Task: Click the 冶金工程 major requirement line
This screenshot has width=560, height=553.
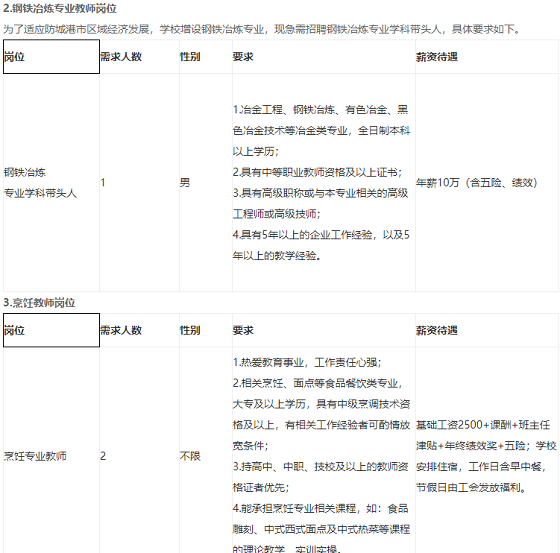Action: (321, 130)
